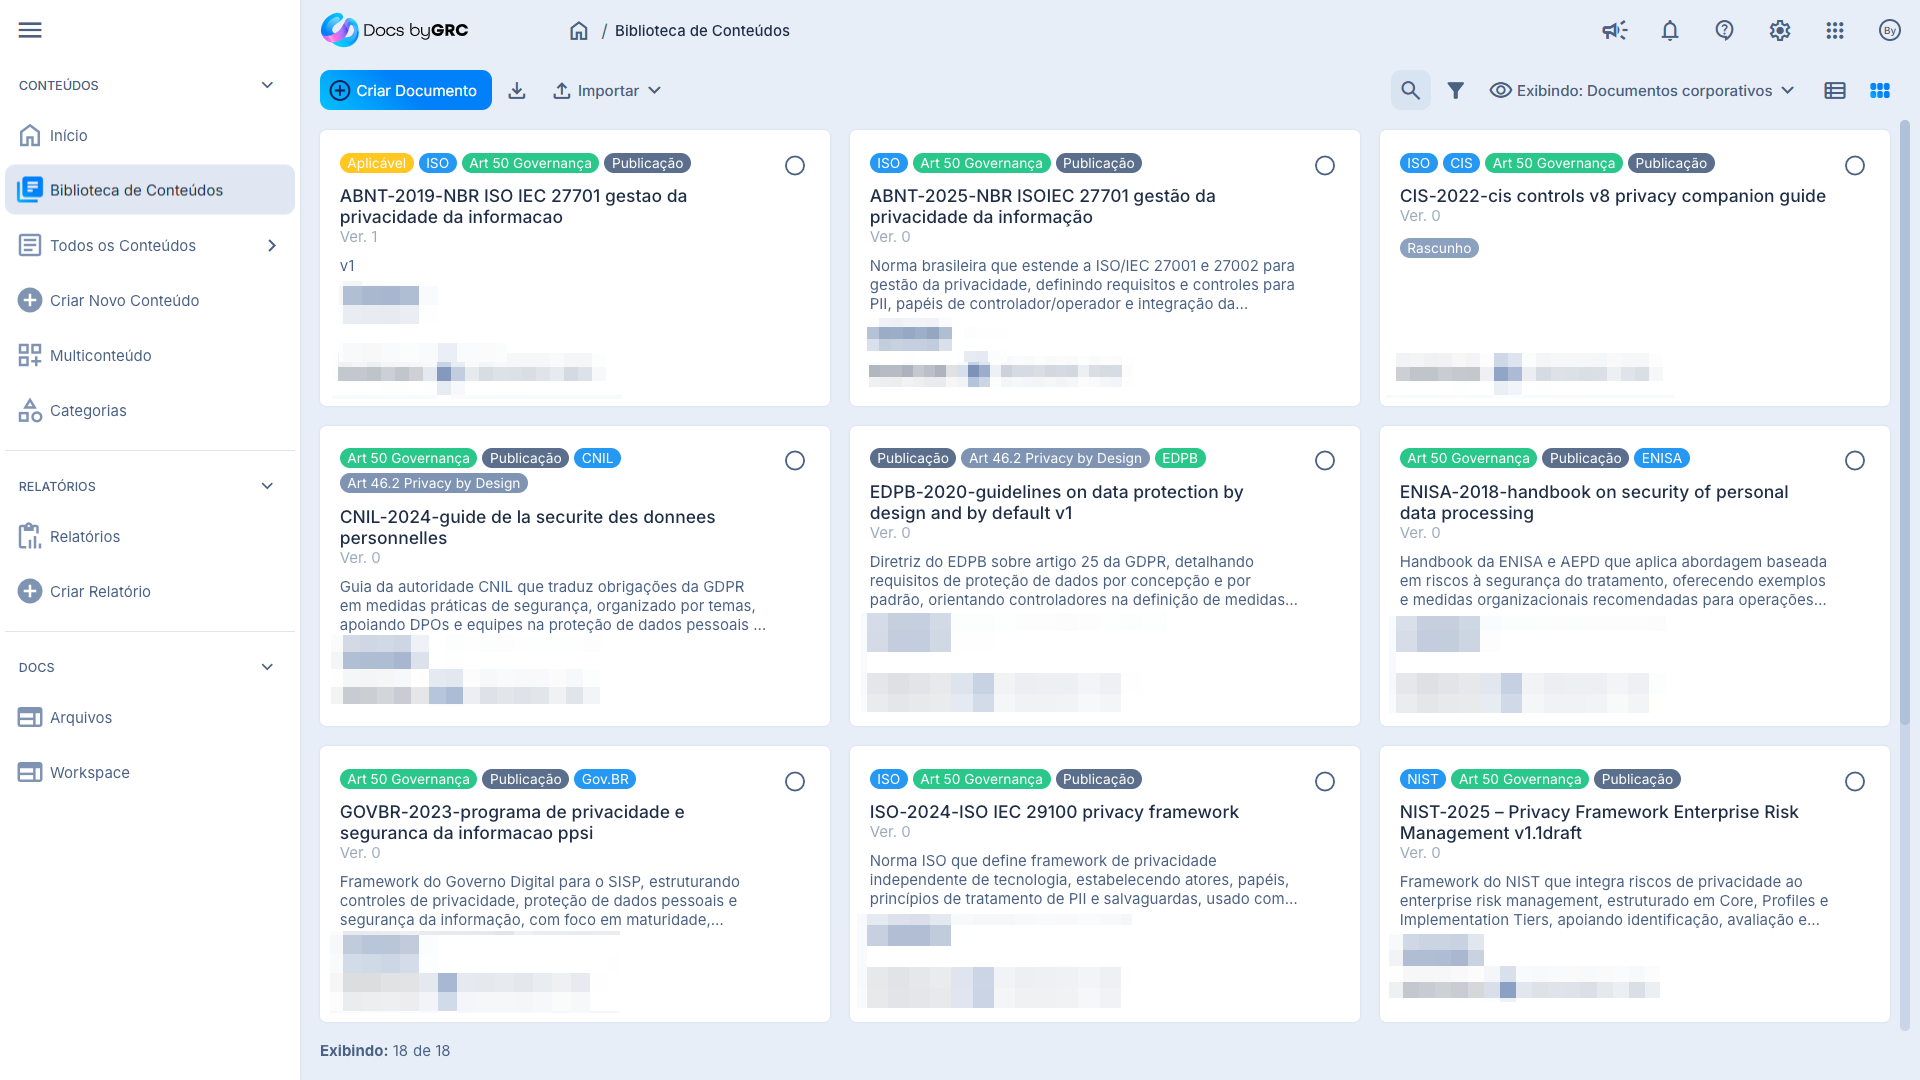Open Exibindo Documentos corporativos dropdown

pyautogui.click(x=1642, y=91)
